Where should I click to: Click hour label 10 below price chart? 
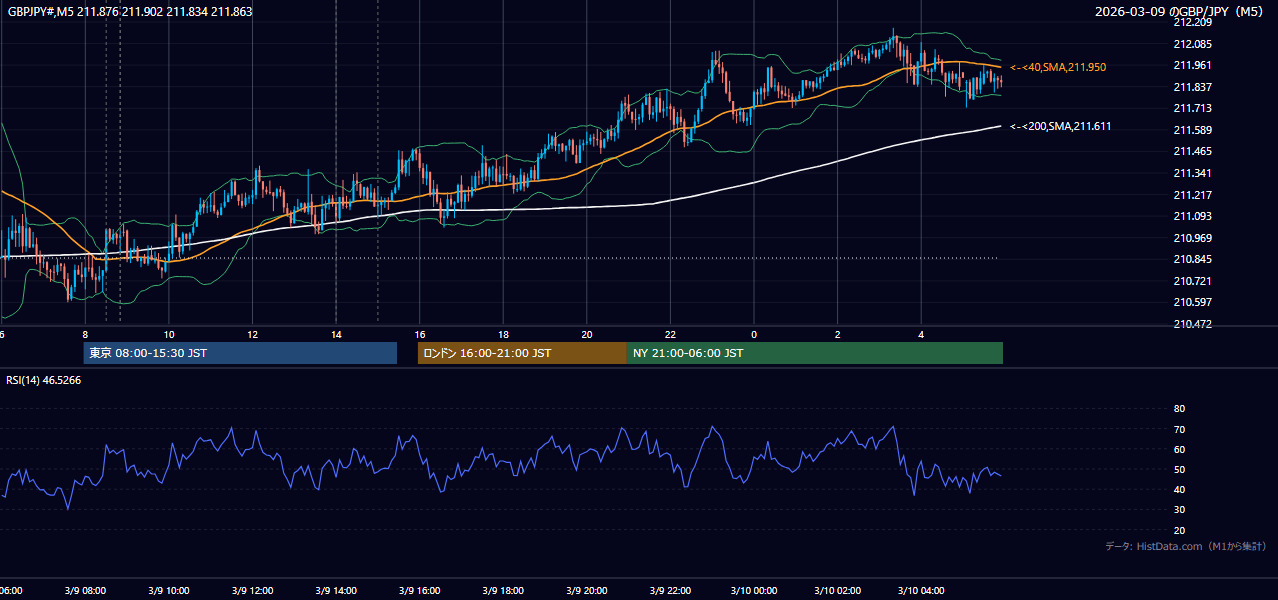[169, 335]
